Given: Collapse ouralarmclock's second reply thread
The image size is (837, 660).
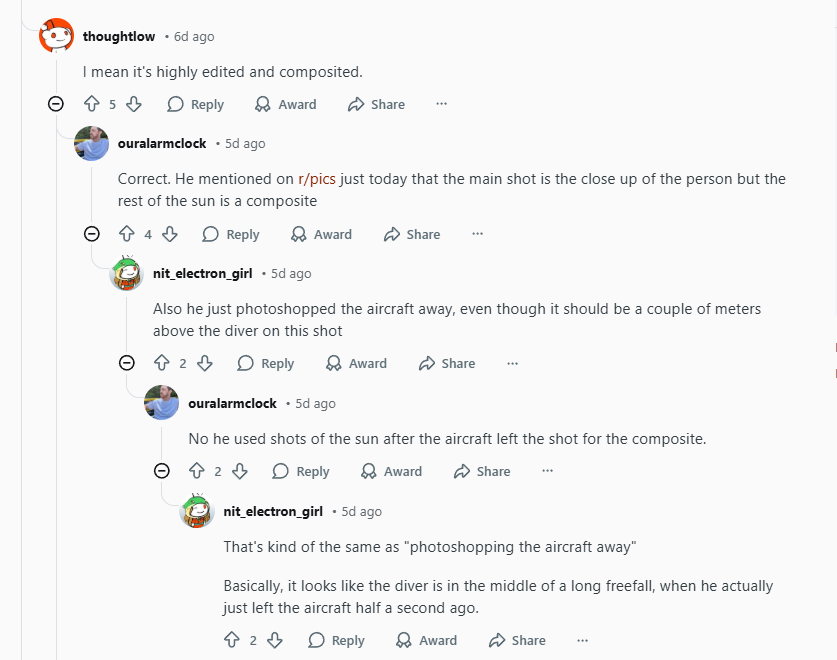Looking at the screenshot, I should coord(162,471).
